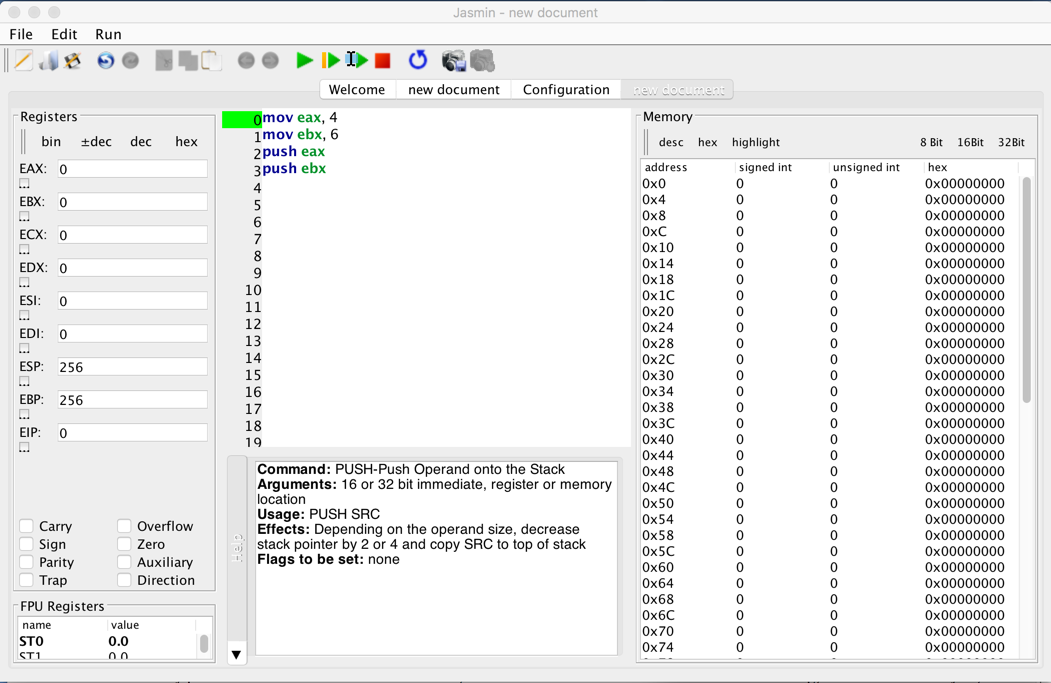This screenshot has height=683, width=1051.
Task: Open the Run menu
Action: pos(108,34)
